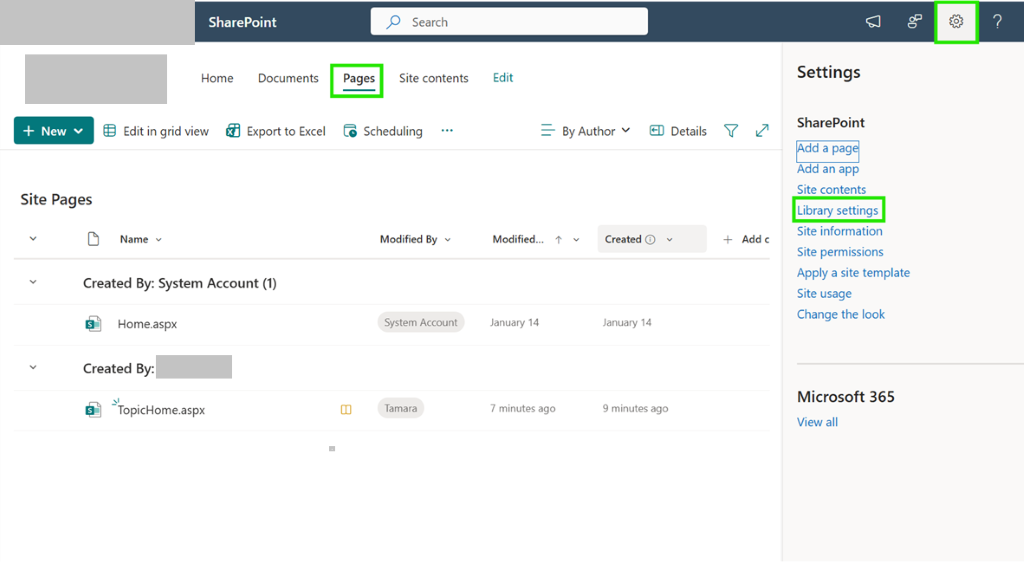Collapse the Created By System Account group
The image size is (1024, 565).
[33, 283]
